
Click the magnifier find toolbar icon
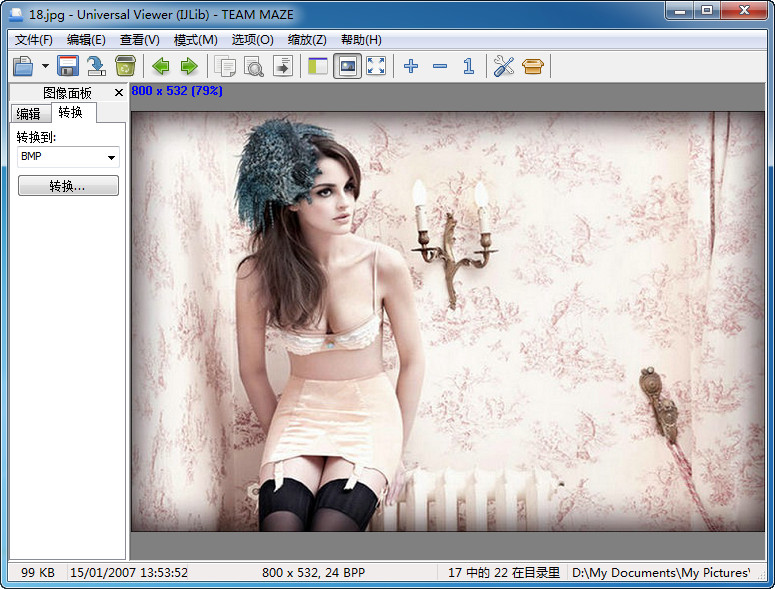pos(254,66)
